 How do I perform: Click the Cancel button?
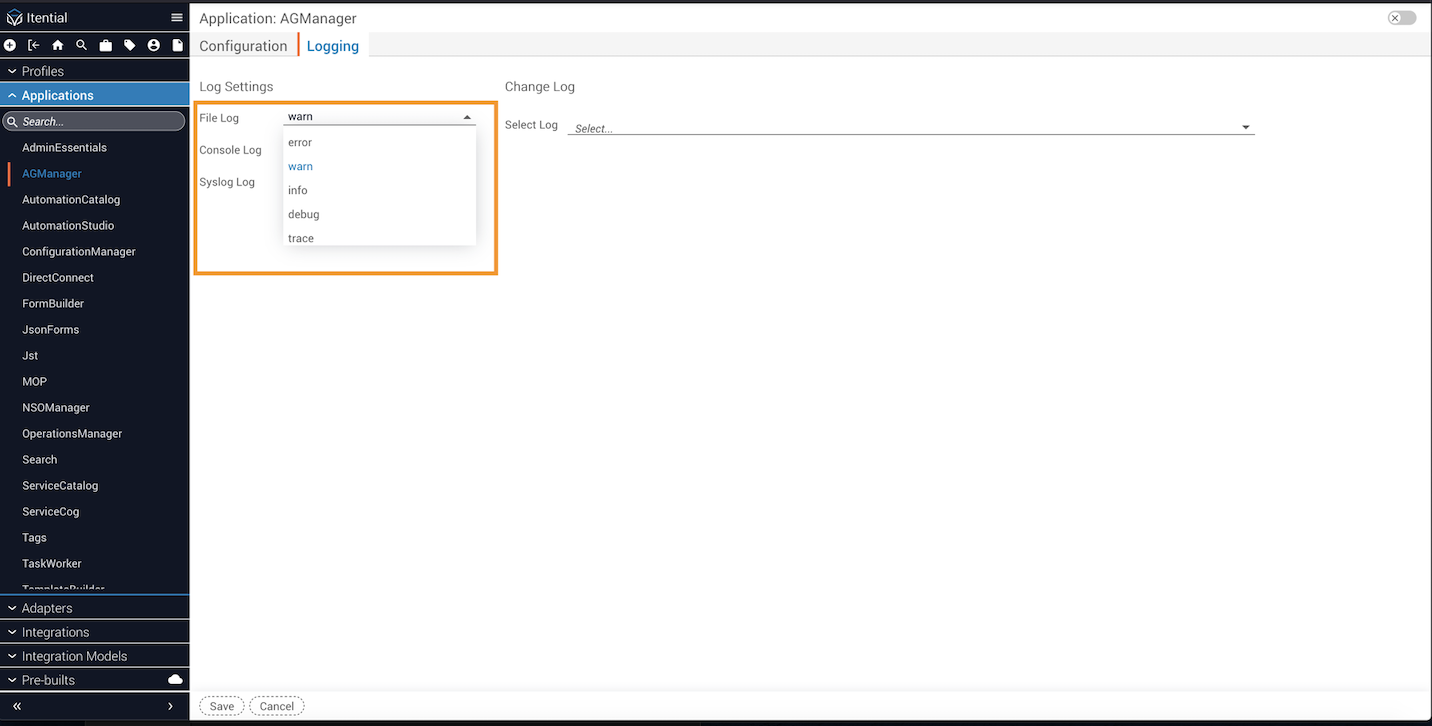click(x=277, y=706)
